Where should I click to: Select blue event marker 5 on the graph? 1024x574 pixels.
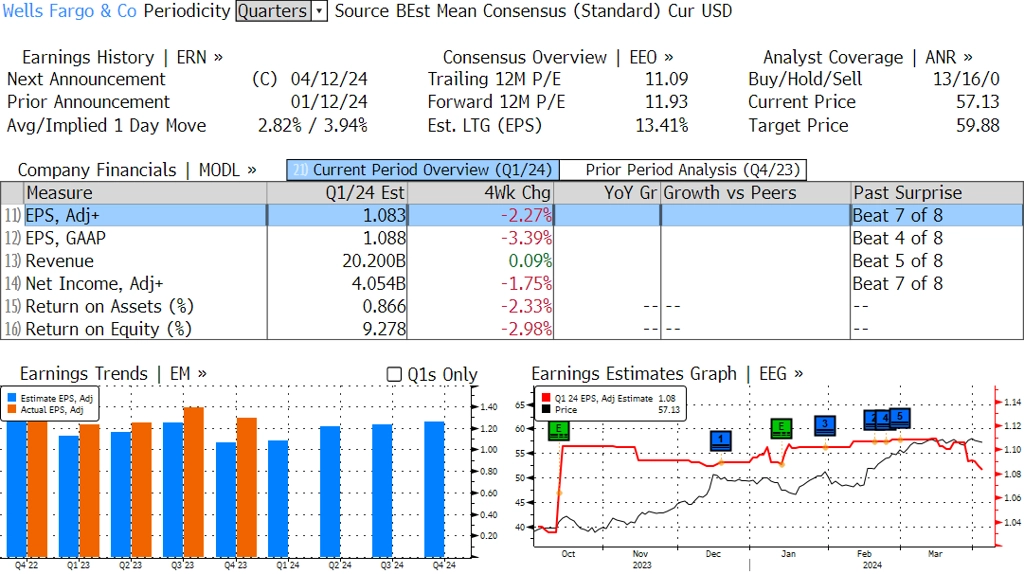coord(899,417)
